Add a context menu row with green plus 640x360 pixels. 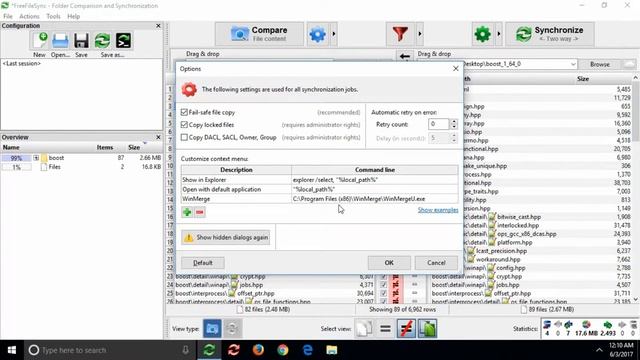click(187, 212)
